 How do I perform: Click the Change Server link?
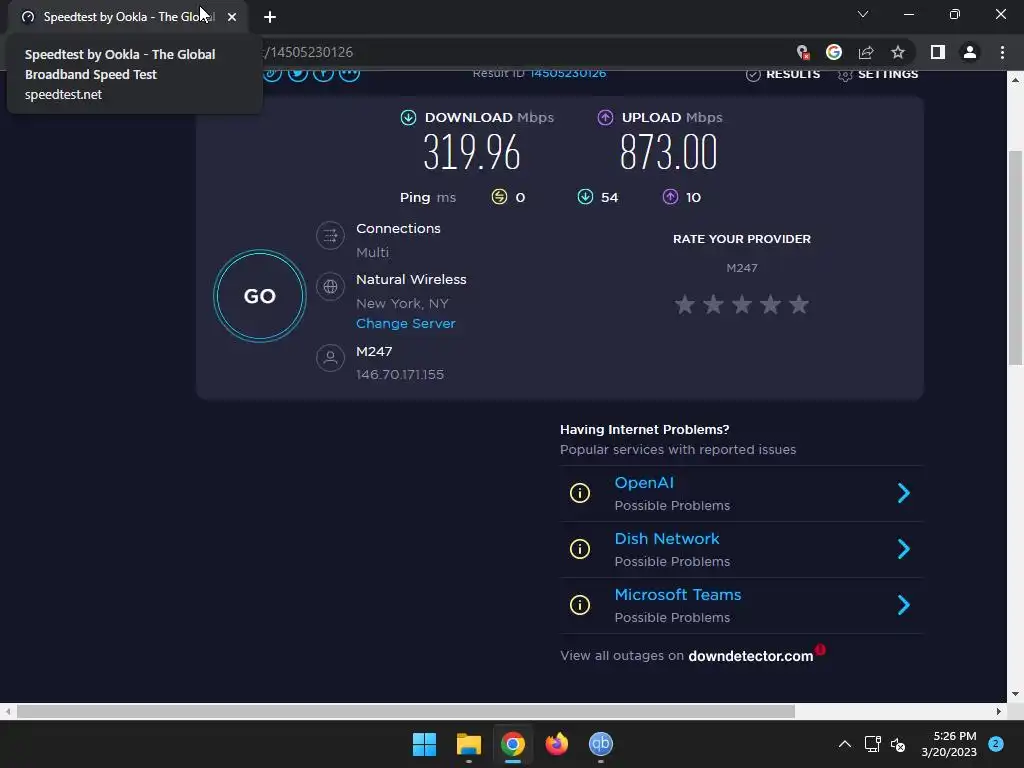click(406, 323)
